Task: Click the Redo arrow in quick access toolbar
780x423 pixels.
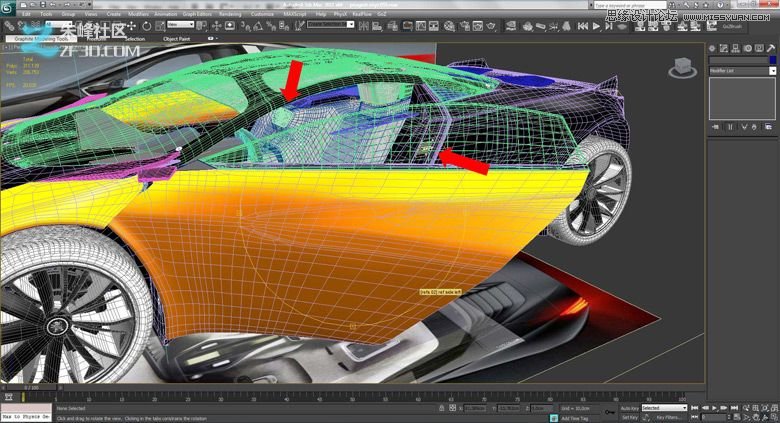Action: (67, 4)
